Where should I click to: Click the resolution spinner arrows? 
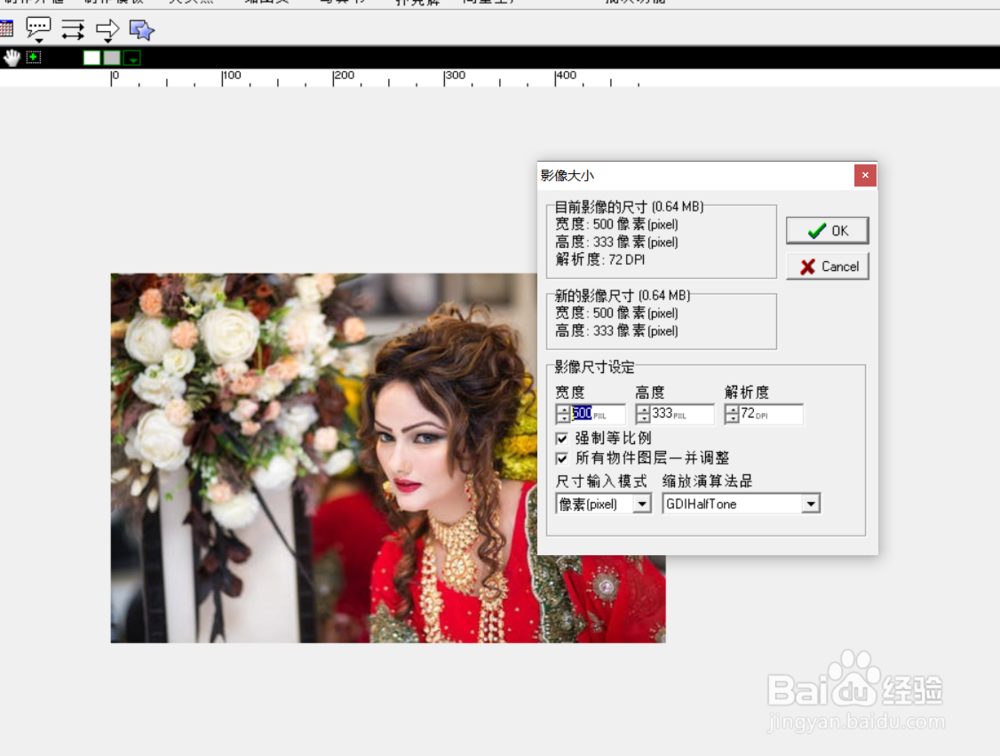[x=732, y=414]
